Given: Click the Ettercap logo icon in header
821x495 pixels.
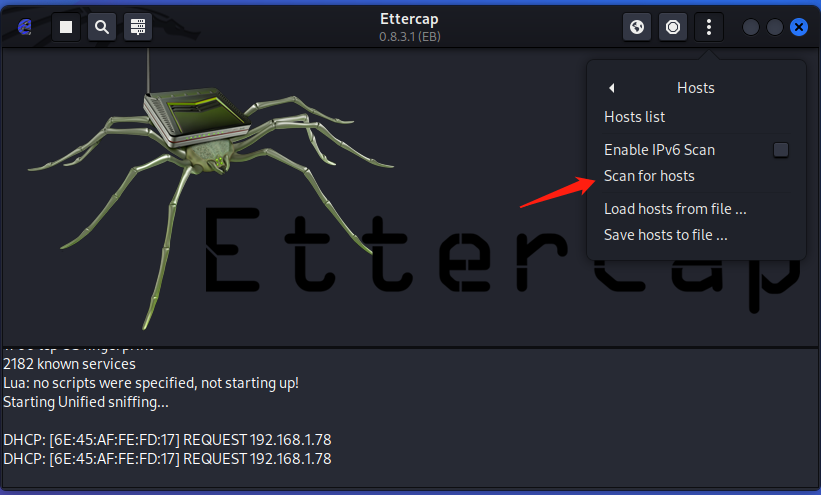Looking at the screenshot, I should coord(24,27).
